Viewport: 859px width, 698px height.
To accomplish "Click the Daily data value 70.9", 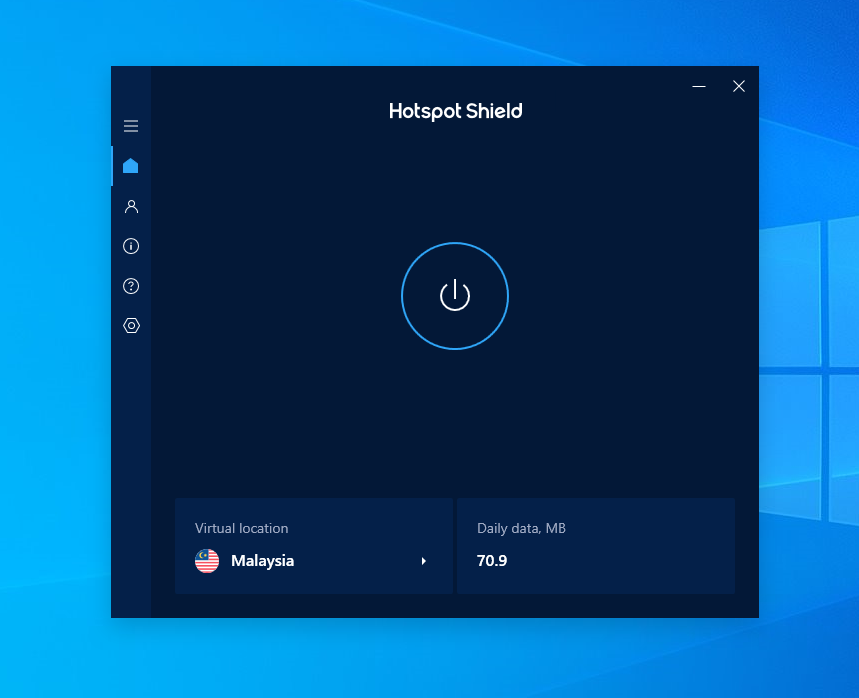I will tap(491, 560).
